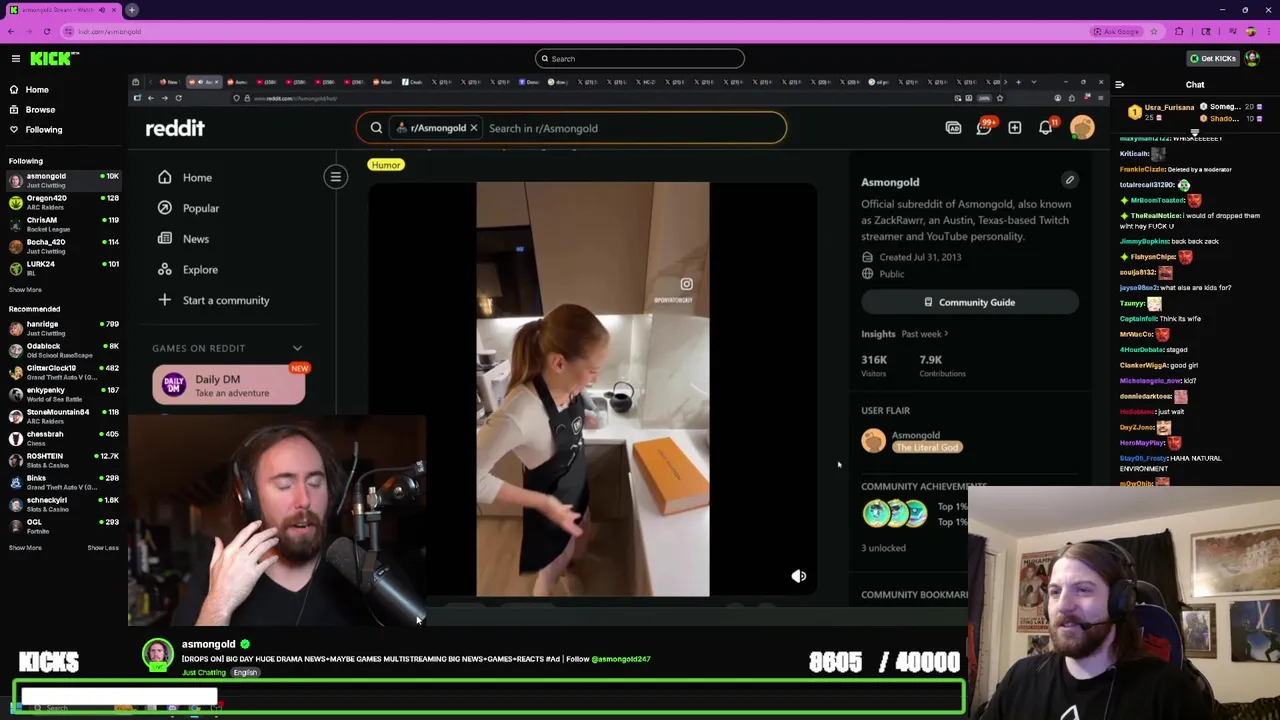Click the Chat panel header

[x=1195, y=85]
